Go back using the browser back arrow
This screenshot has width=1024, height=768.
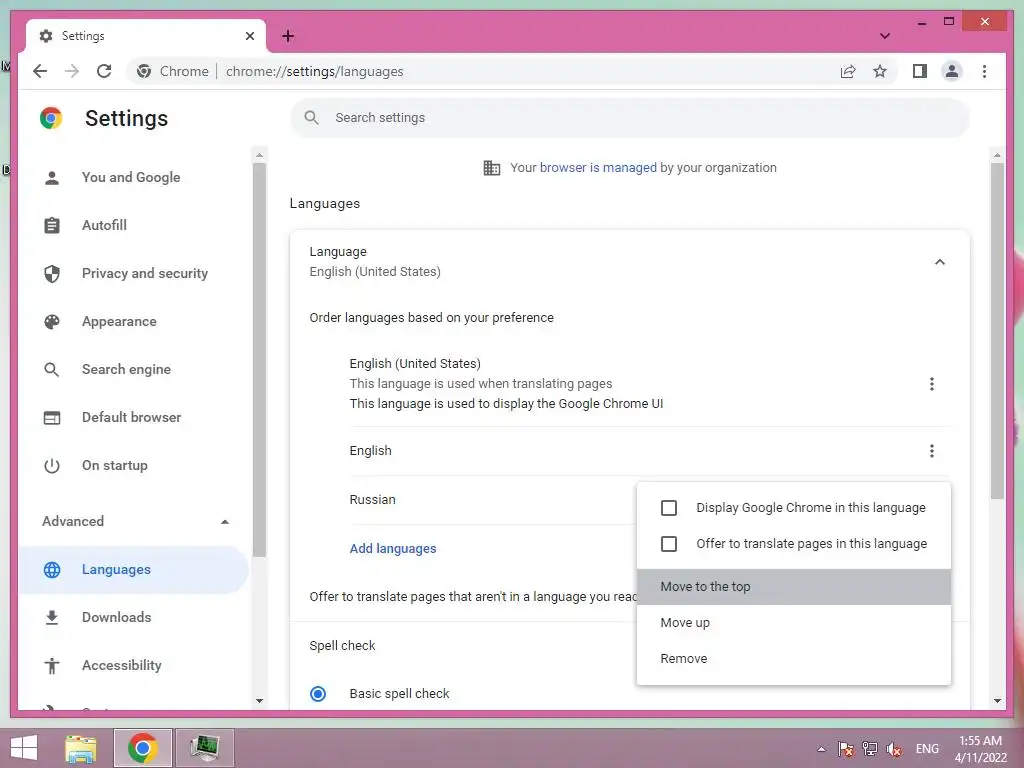[40, 71]
